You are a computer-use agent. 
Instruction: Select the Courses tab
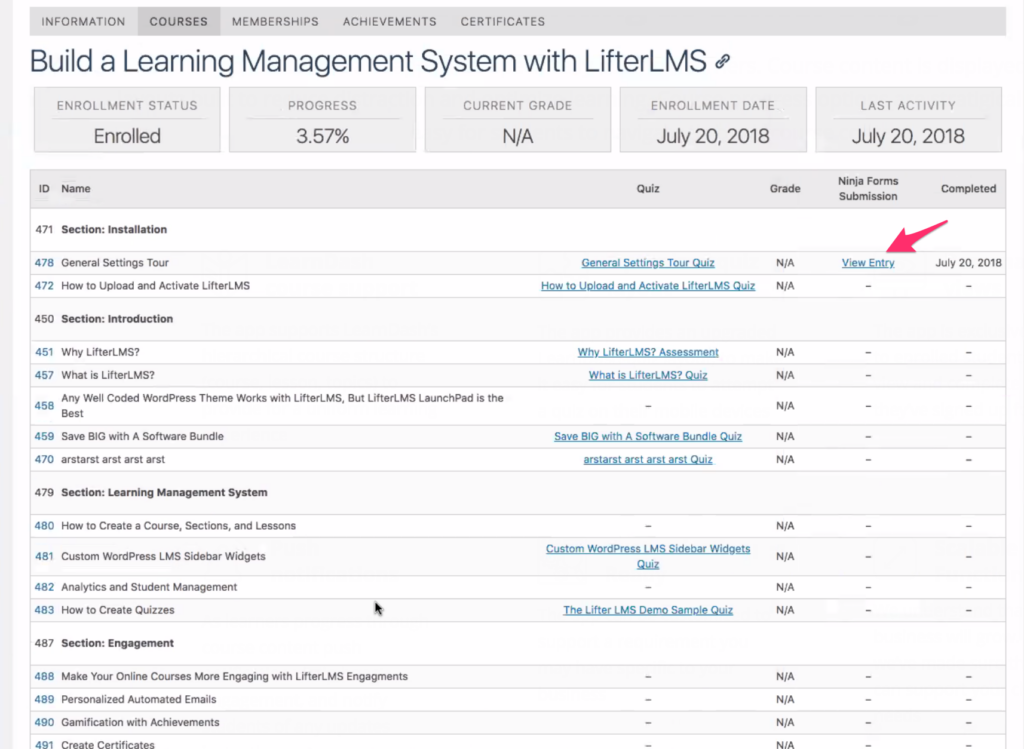[178, 22]
